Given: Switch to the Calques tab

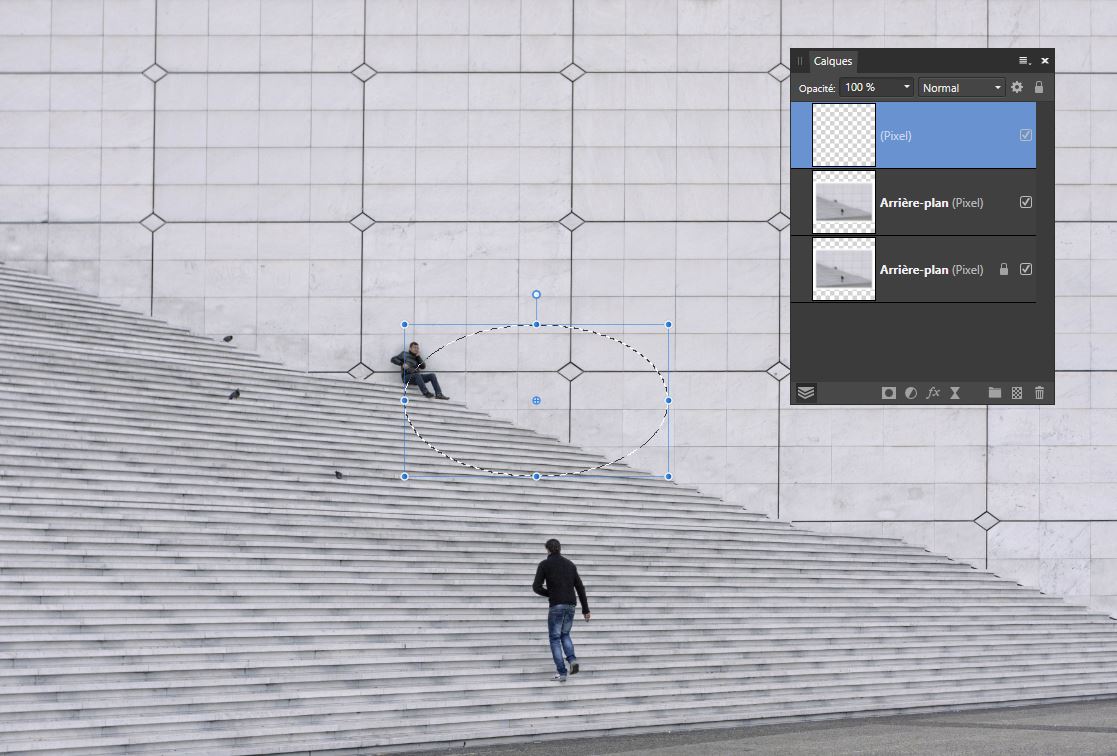Looking at the screenshot, I should (833, 61).
